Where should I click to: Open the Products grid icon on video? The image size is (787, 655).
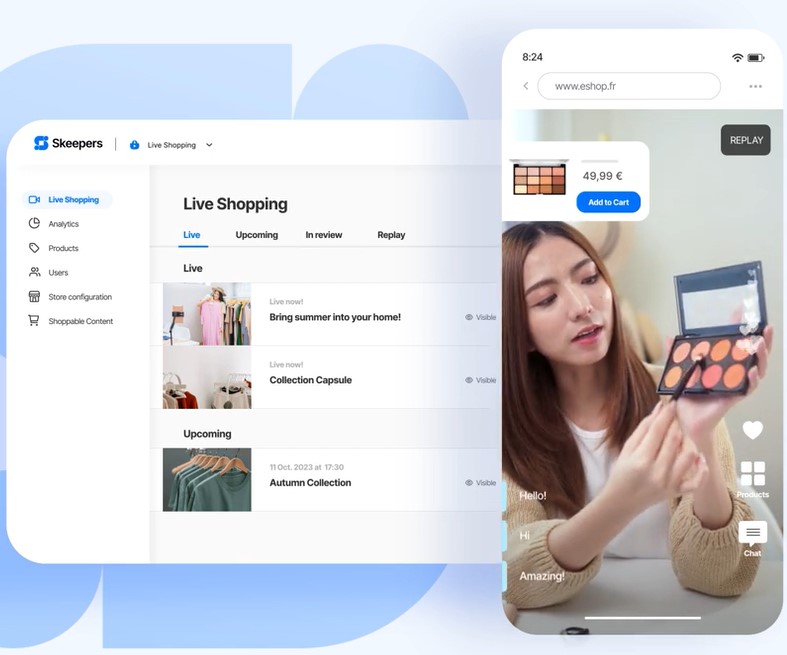pyautogui.click(x=752, y=474)
